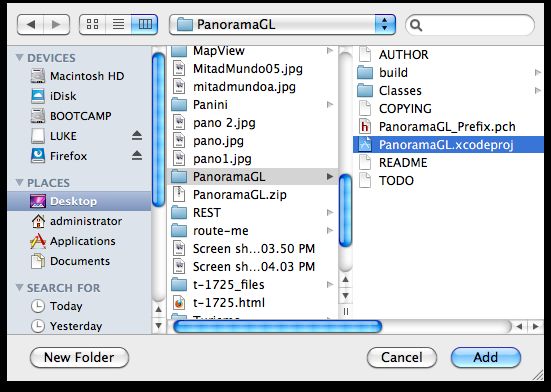Select the TODO file
Screen dimensions: 551x392
click(448, 181)
